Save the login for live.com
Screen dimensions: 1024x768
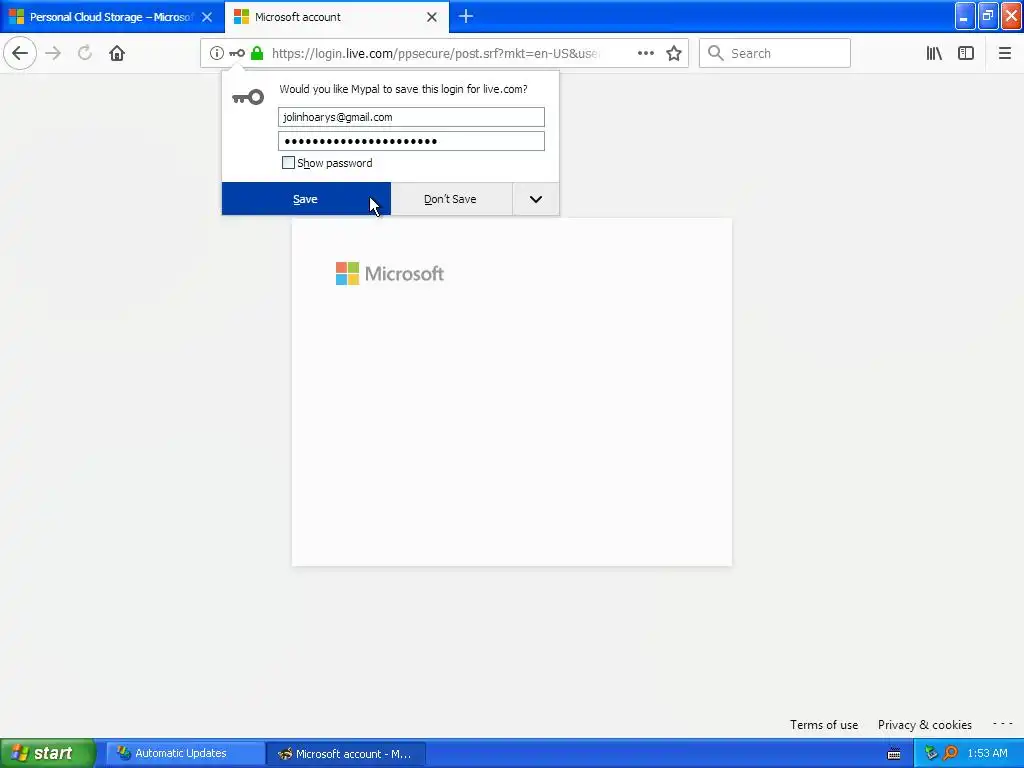tap(306, 199)
